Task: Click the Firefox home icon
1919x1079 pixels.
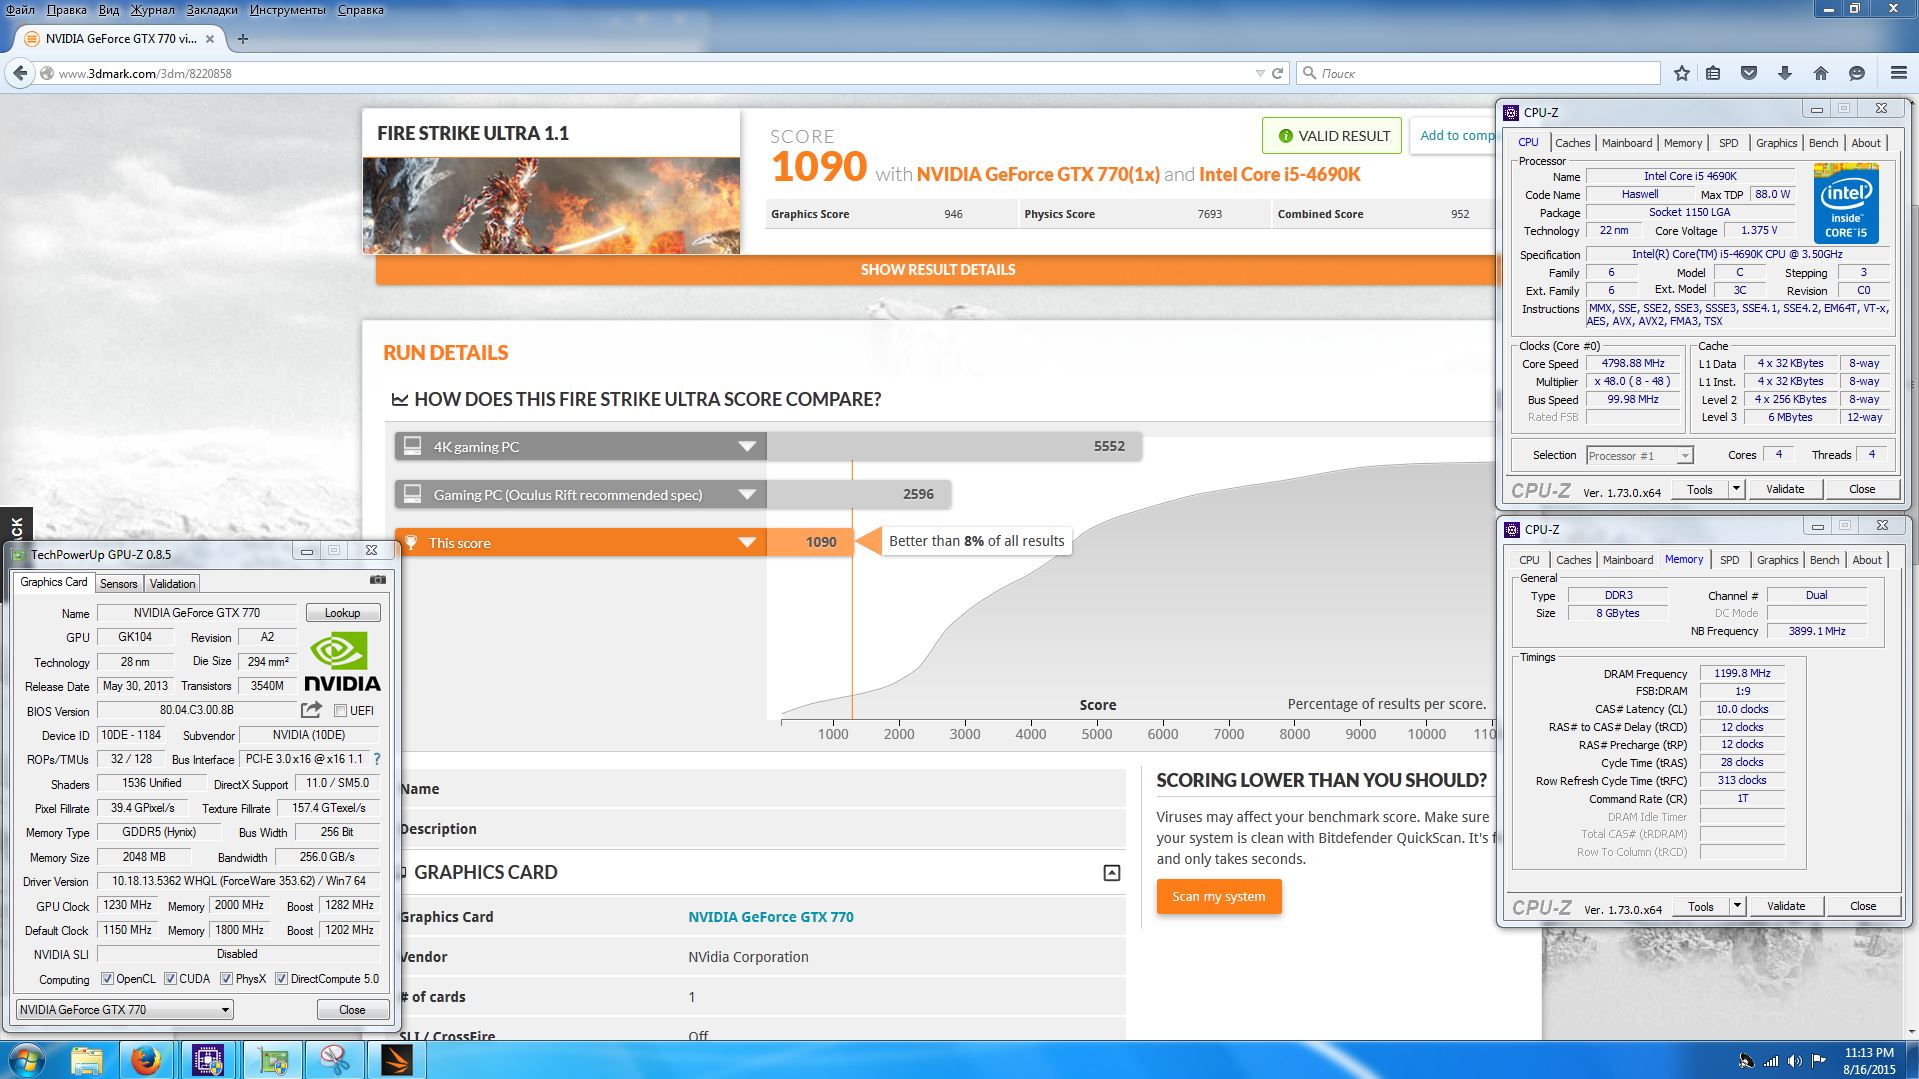Action: pyautogui.click(x=1821, y=73)
